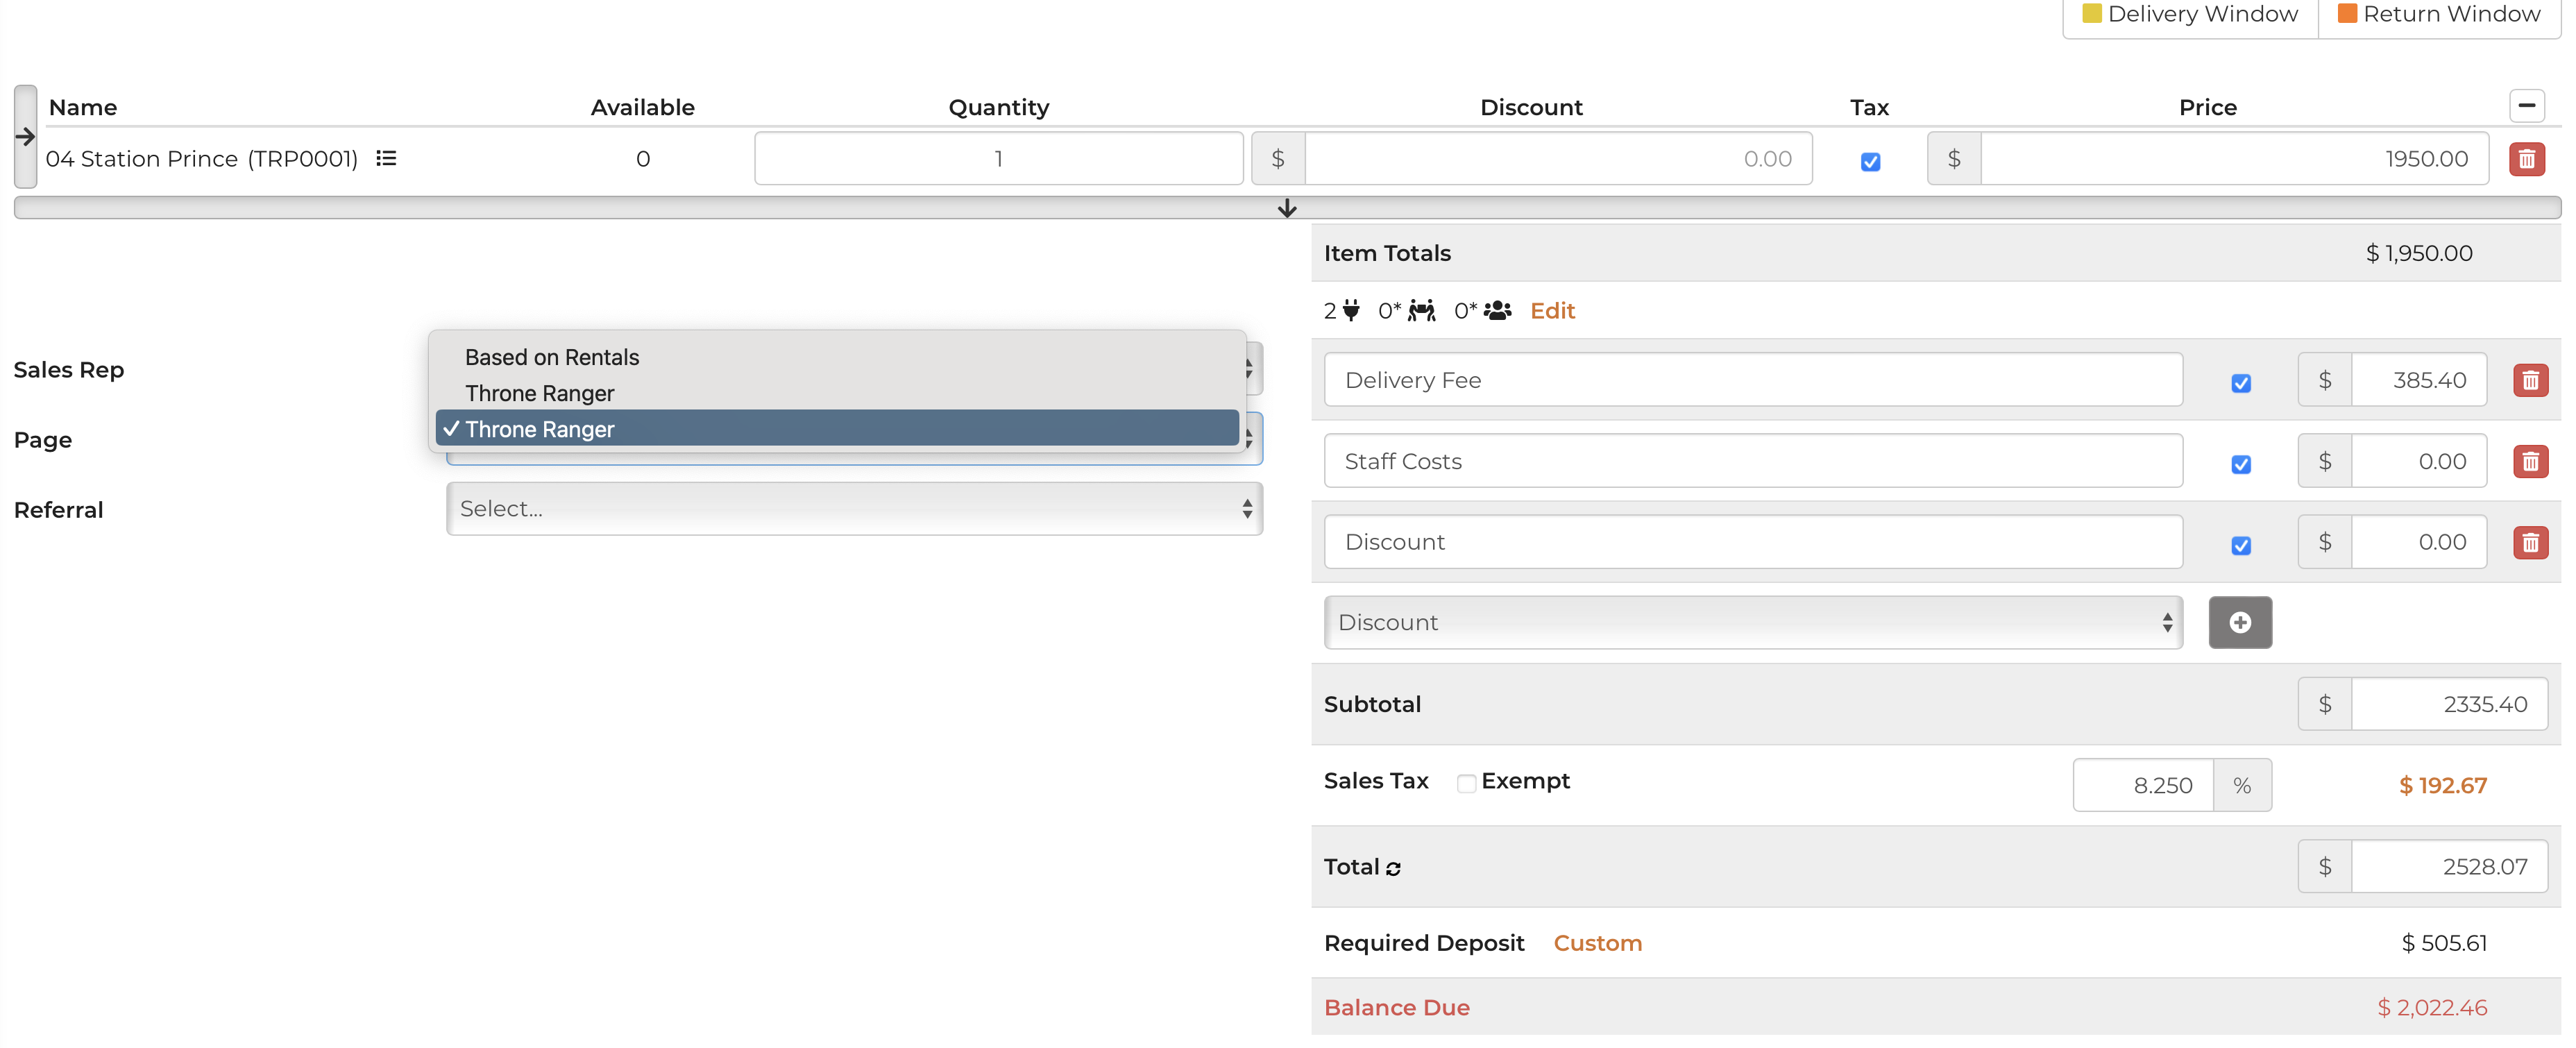Collapse items table with minus button
Viewport: 2576px width, 1048px height.
[2526, 105]
